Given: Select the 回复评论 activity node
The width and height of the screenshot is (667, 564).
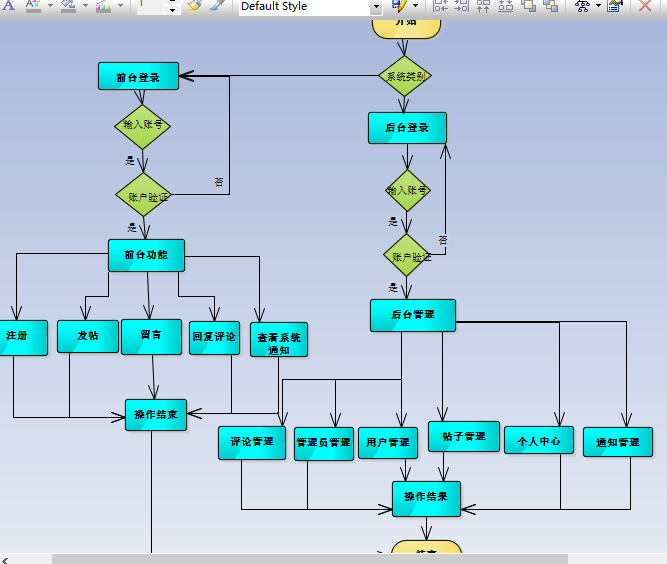Looking at the screenshot, I should click(214, 338).
